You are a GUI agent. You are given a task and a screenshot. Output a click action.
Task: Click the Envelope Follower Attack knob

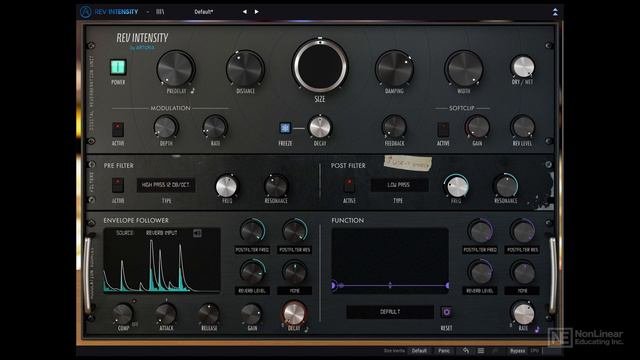(x=166, y=314)
